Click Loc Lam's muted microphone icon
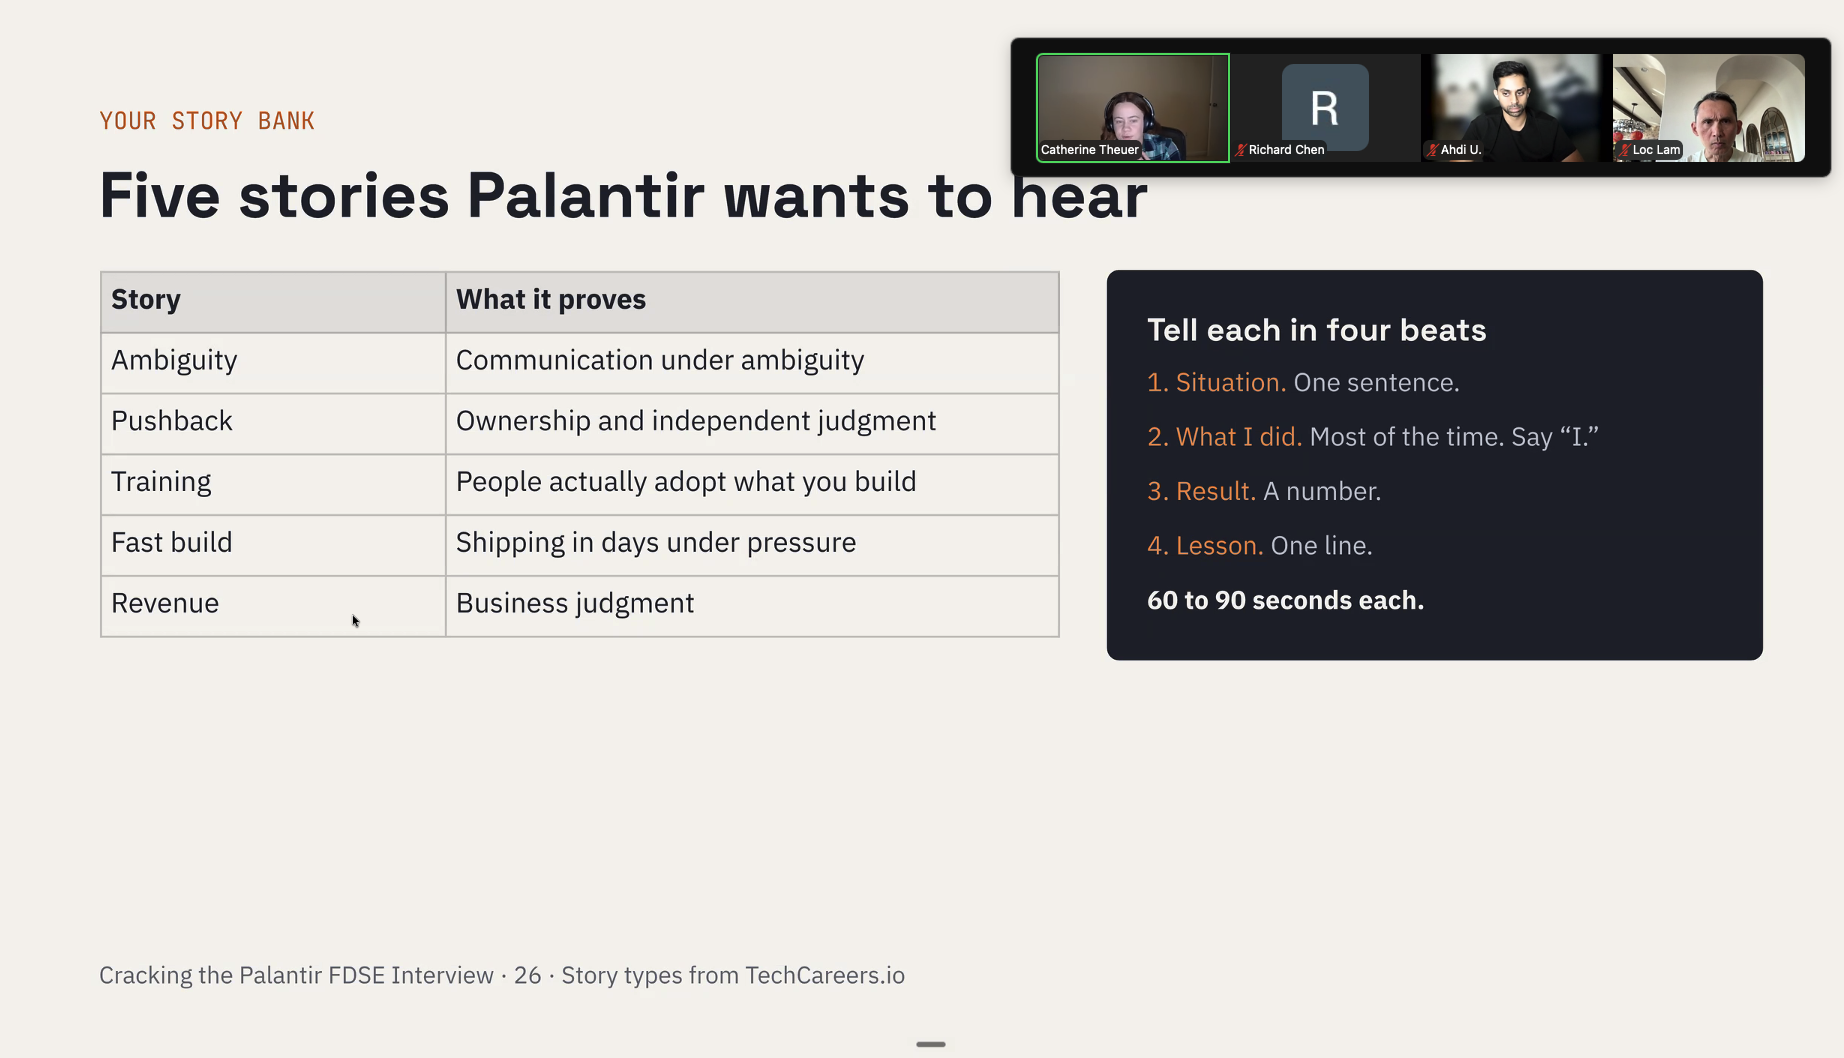1844x1058 pixels. coord(1625,150)
